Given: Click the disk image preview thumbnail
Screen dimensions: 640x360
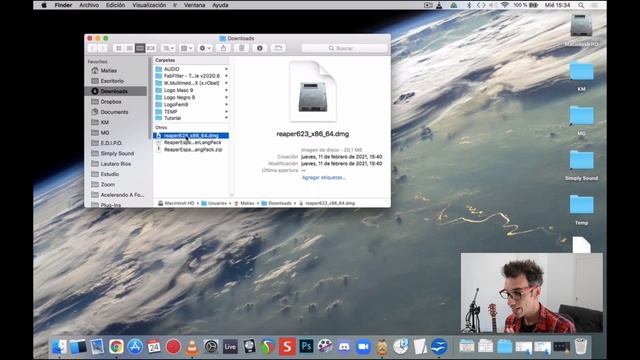Looking at the screenshot, I should coord(313,91).
